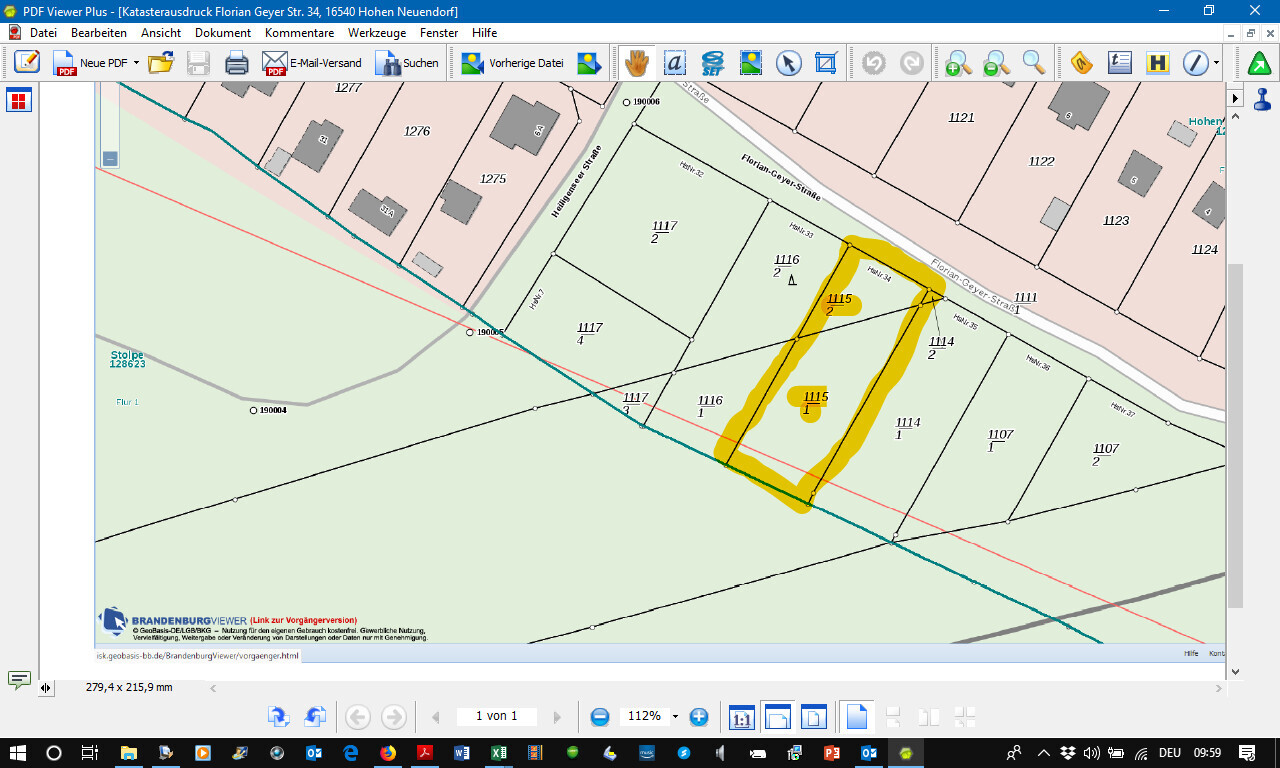The width and height of the screenshot is (1280, 768).
Task: Select the Hand pan tool
Action: (636, 63)
